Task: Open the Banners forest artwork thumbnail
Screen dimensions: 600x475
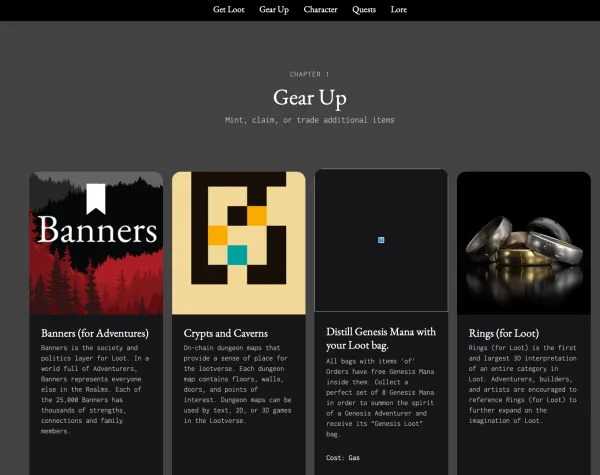Action: (x=96, y=243)
